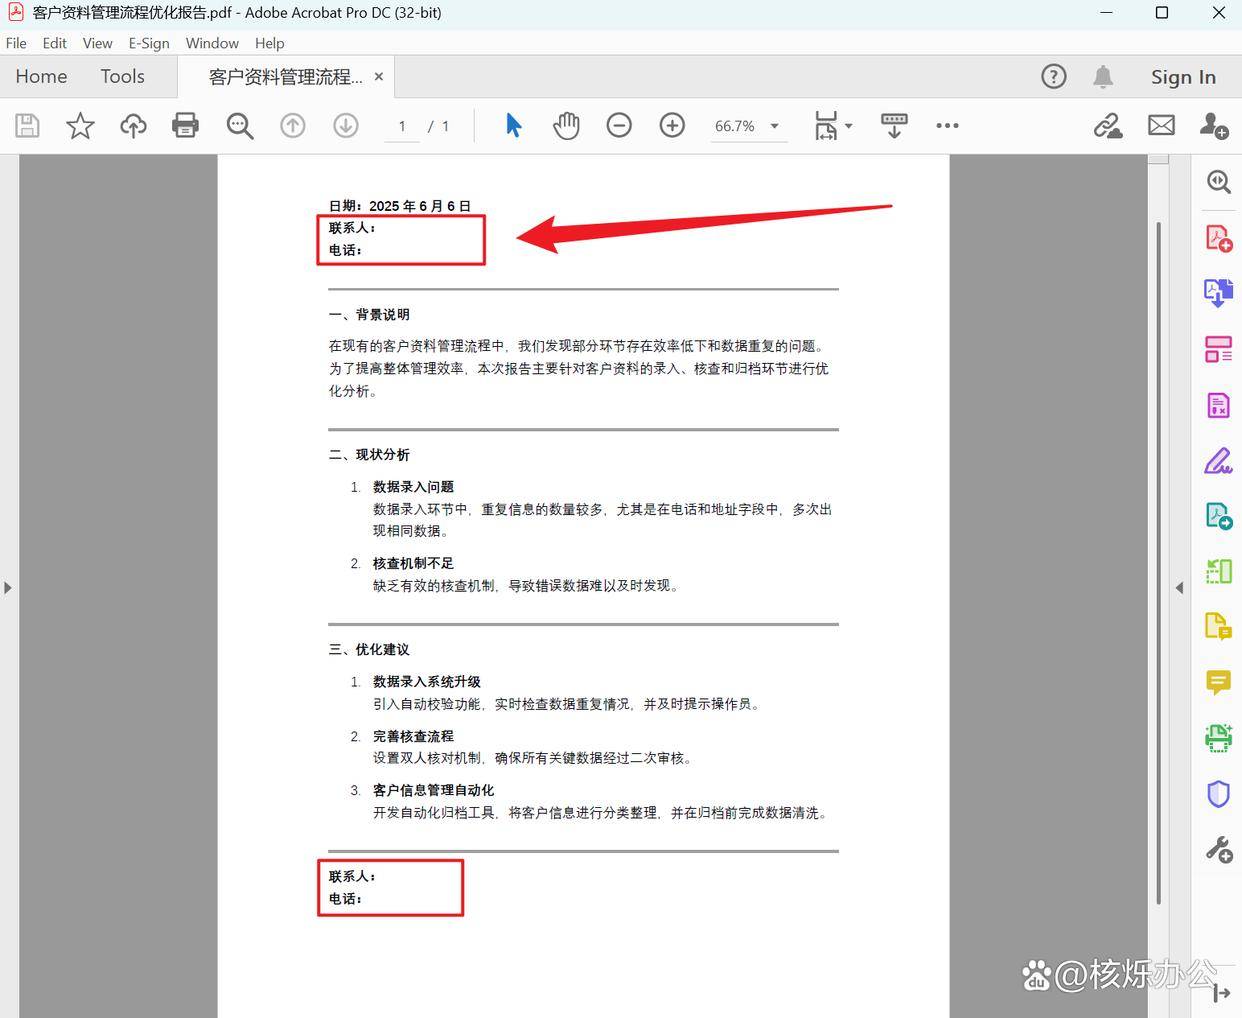Open the zoom level dropdown arrow
Viewport: 1242px width, 1018px height.
click(x=774, y=126)
